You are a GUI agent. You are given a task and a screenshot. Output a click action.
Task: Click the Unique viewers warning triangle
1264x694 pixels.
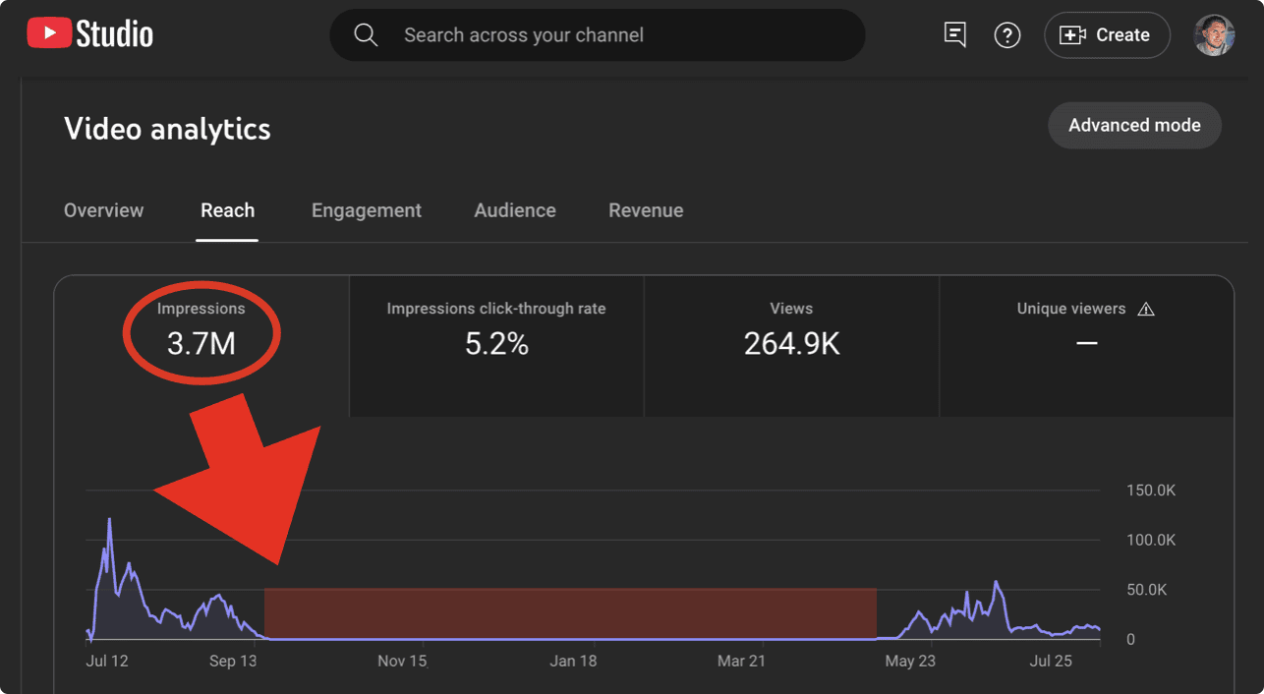tap(1146, 309)
